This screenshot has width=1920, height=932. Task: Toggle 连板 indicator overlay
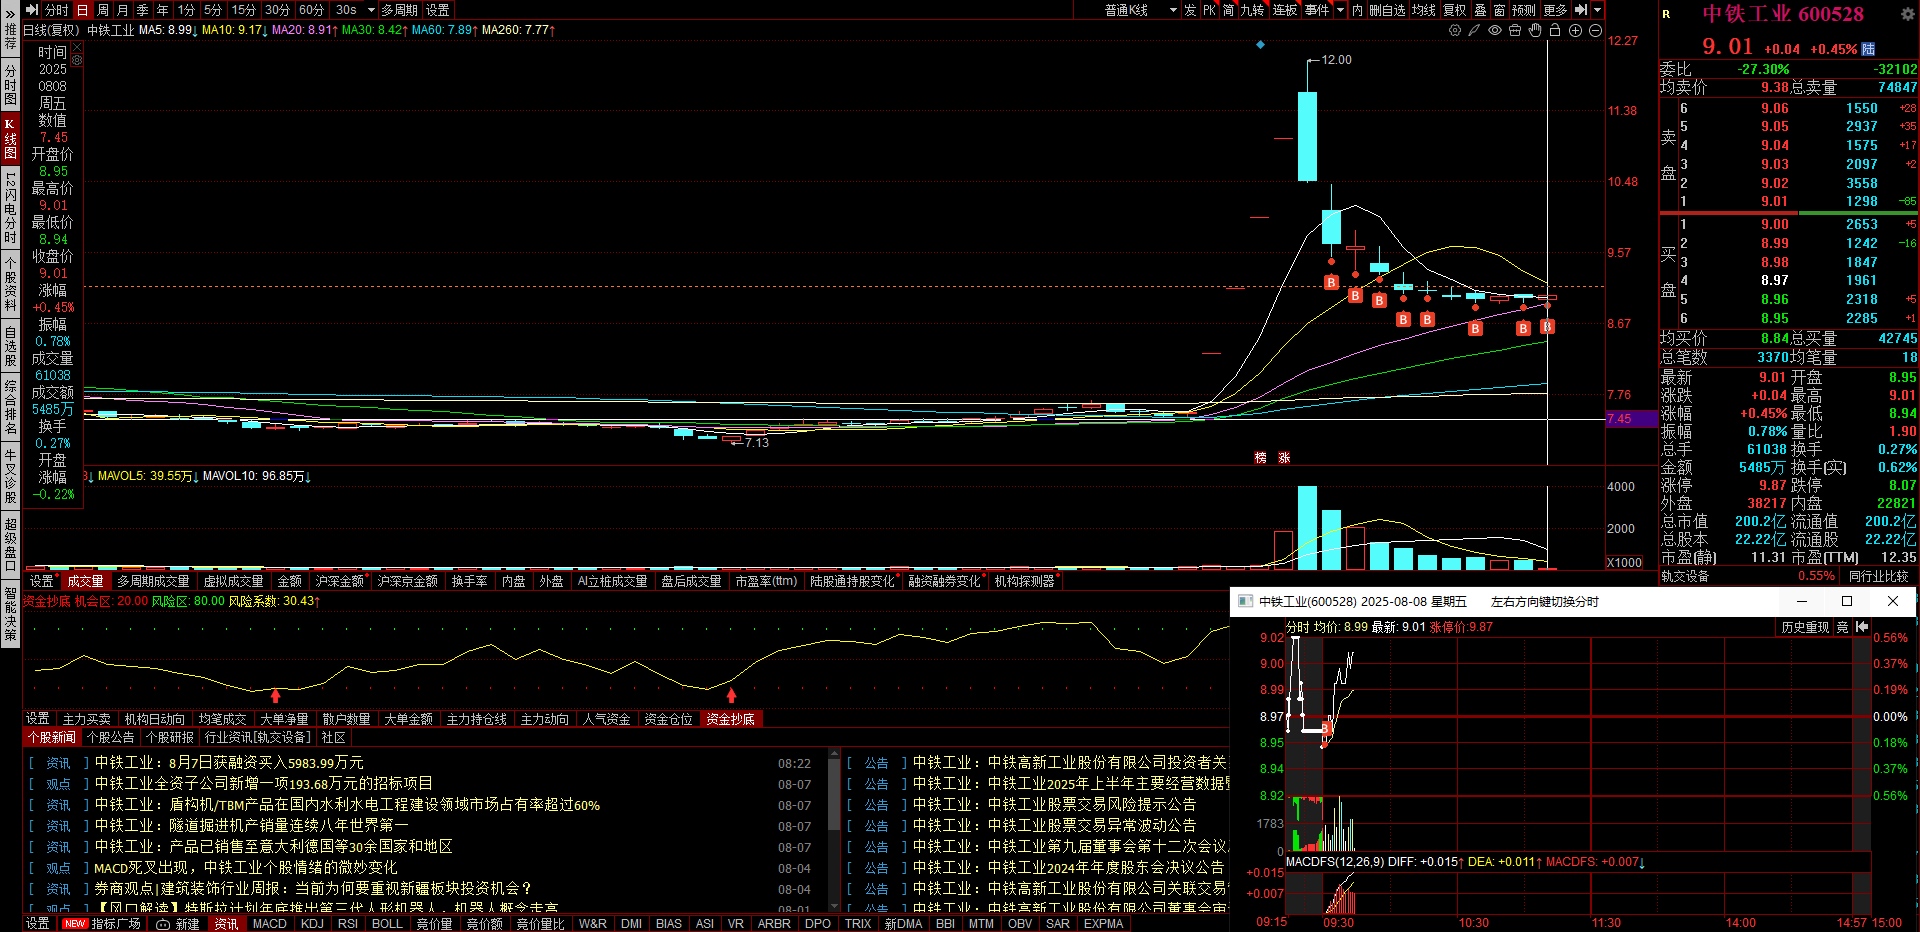point(1285,10)
